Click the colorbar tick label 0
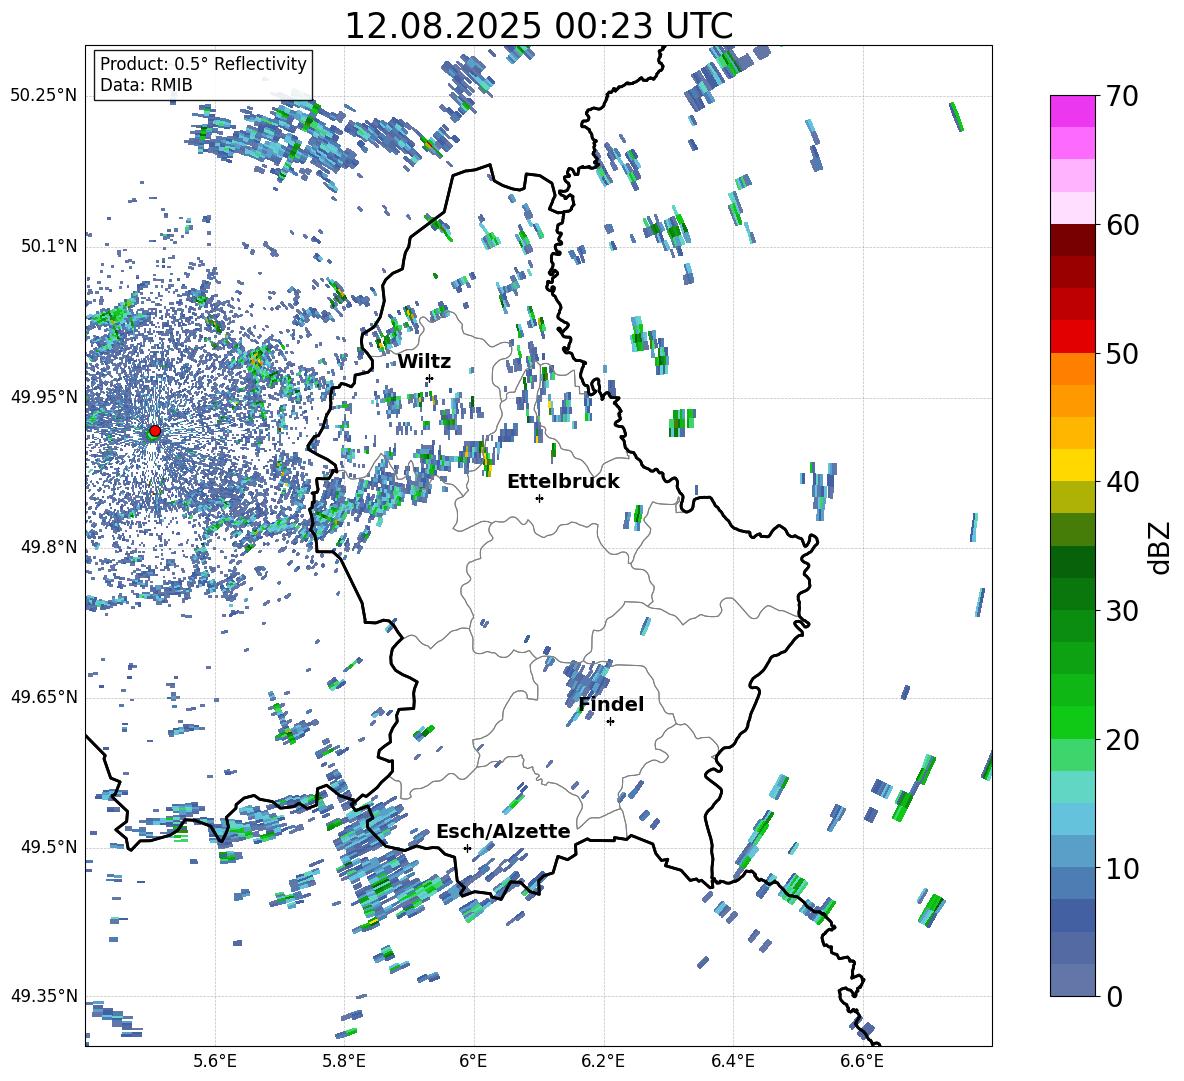 (1114, 996)
